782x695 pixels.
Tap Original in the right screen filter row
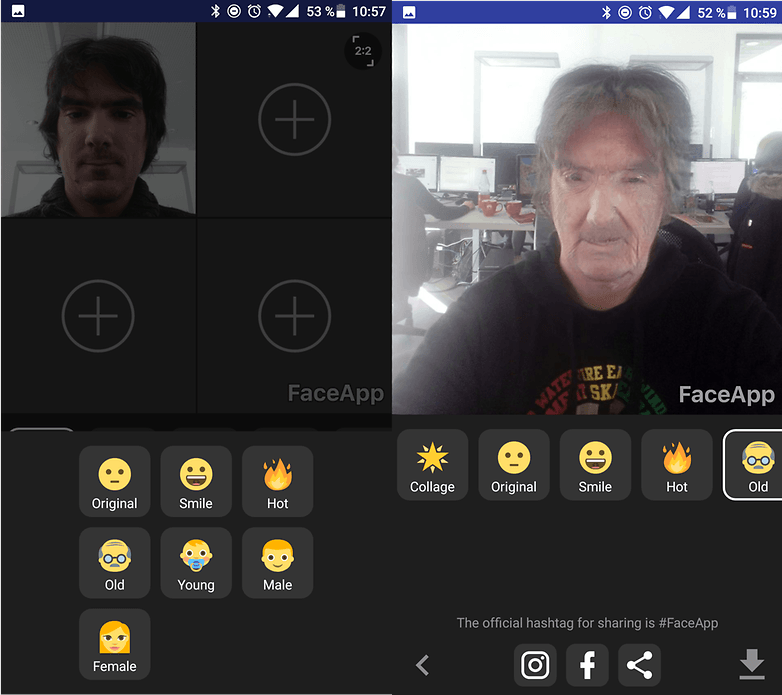(x=514, y=465)
